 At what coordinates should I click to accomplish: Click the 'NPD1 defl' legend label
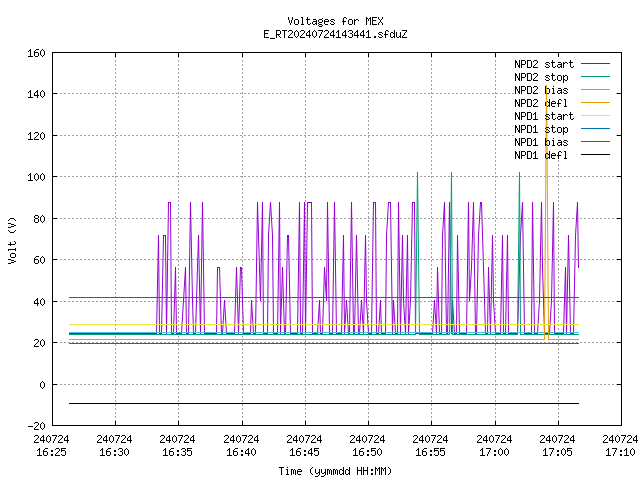tap(541, 156)
